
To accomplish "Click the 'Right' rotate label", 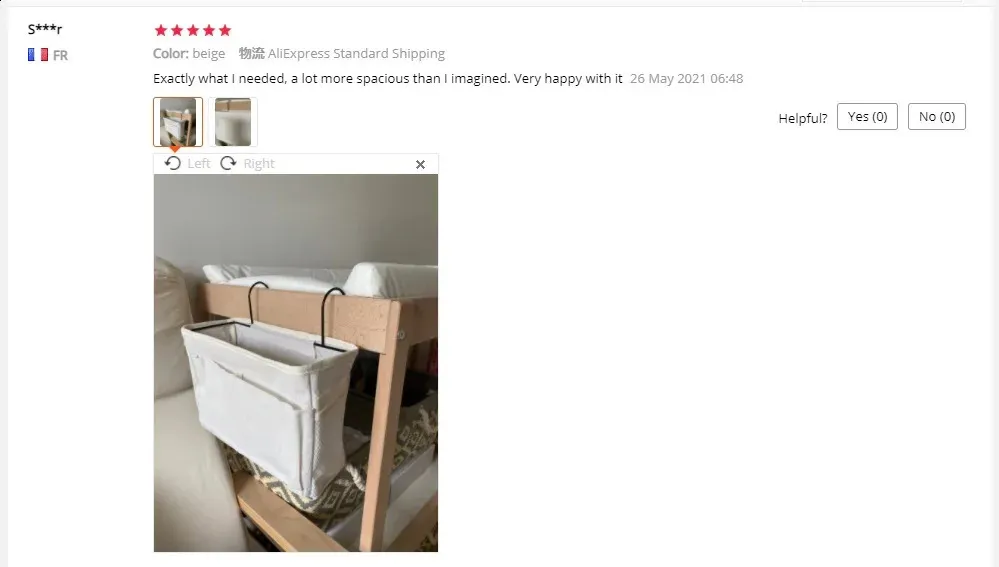I will [x=259, y=164].
